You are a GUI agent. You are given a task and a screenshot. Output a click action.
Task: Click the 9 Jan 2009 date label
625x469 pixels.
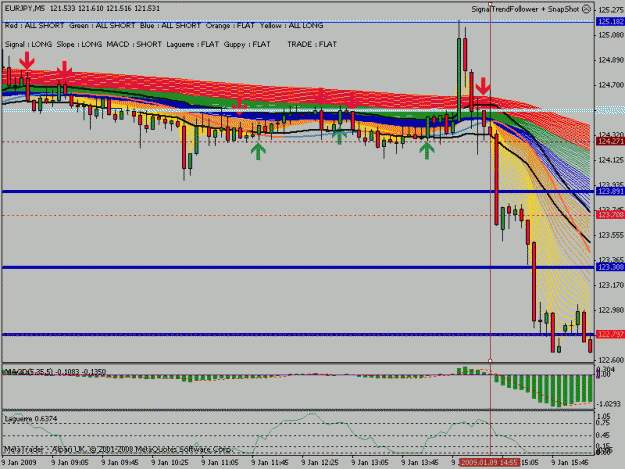(19, 463)
